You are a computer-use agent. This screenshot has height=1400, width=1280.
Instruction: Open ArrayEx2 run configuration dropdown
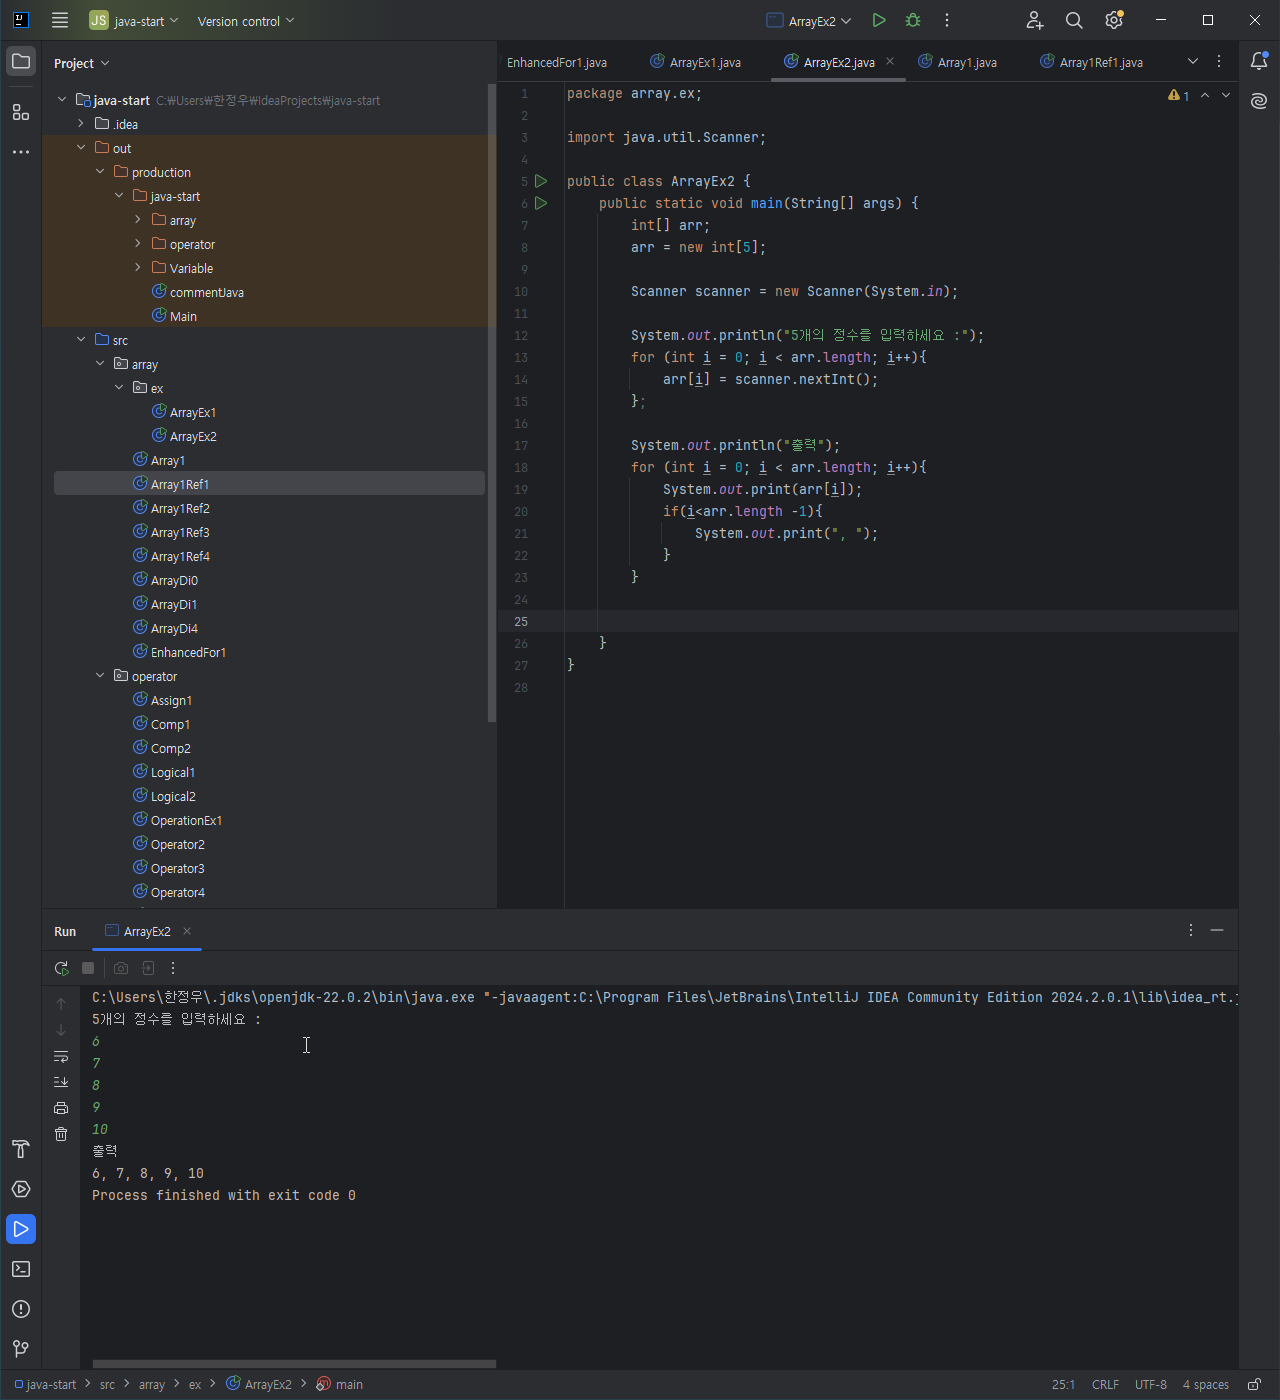point(809,21)
